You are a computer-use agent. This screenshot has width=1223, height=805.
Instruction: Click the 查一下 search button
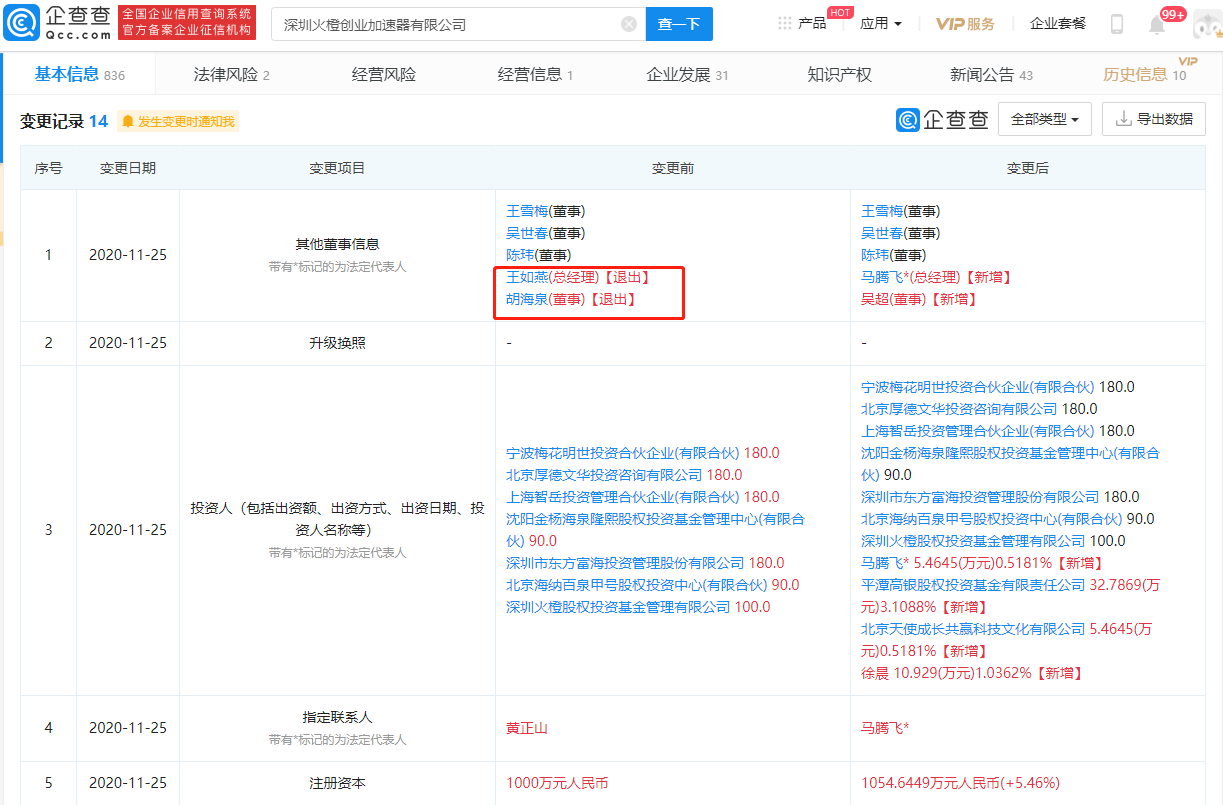[679, 24]
